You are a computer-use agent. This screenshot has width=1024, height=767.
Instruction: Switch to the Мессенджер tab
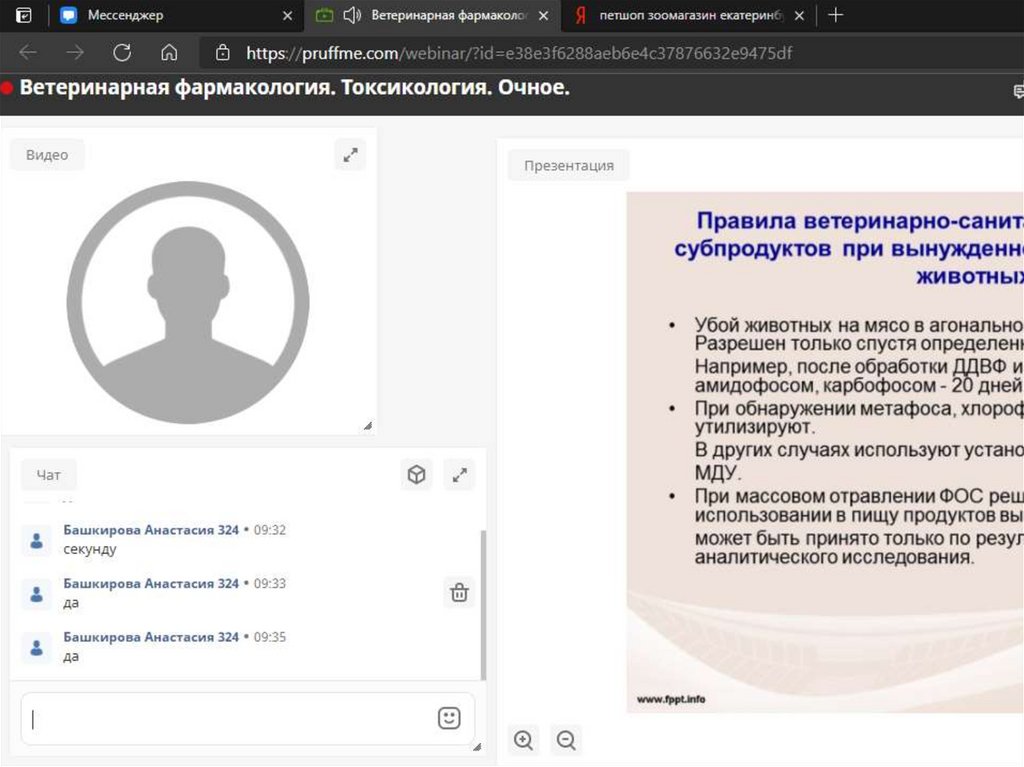pos(125,15)
